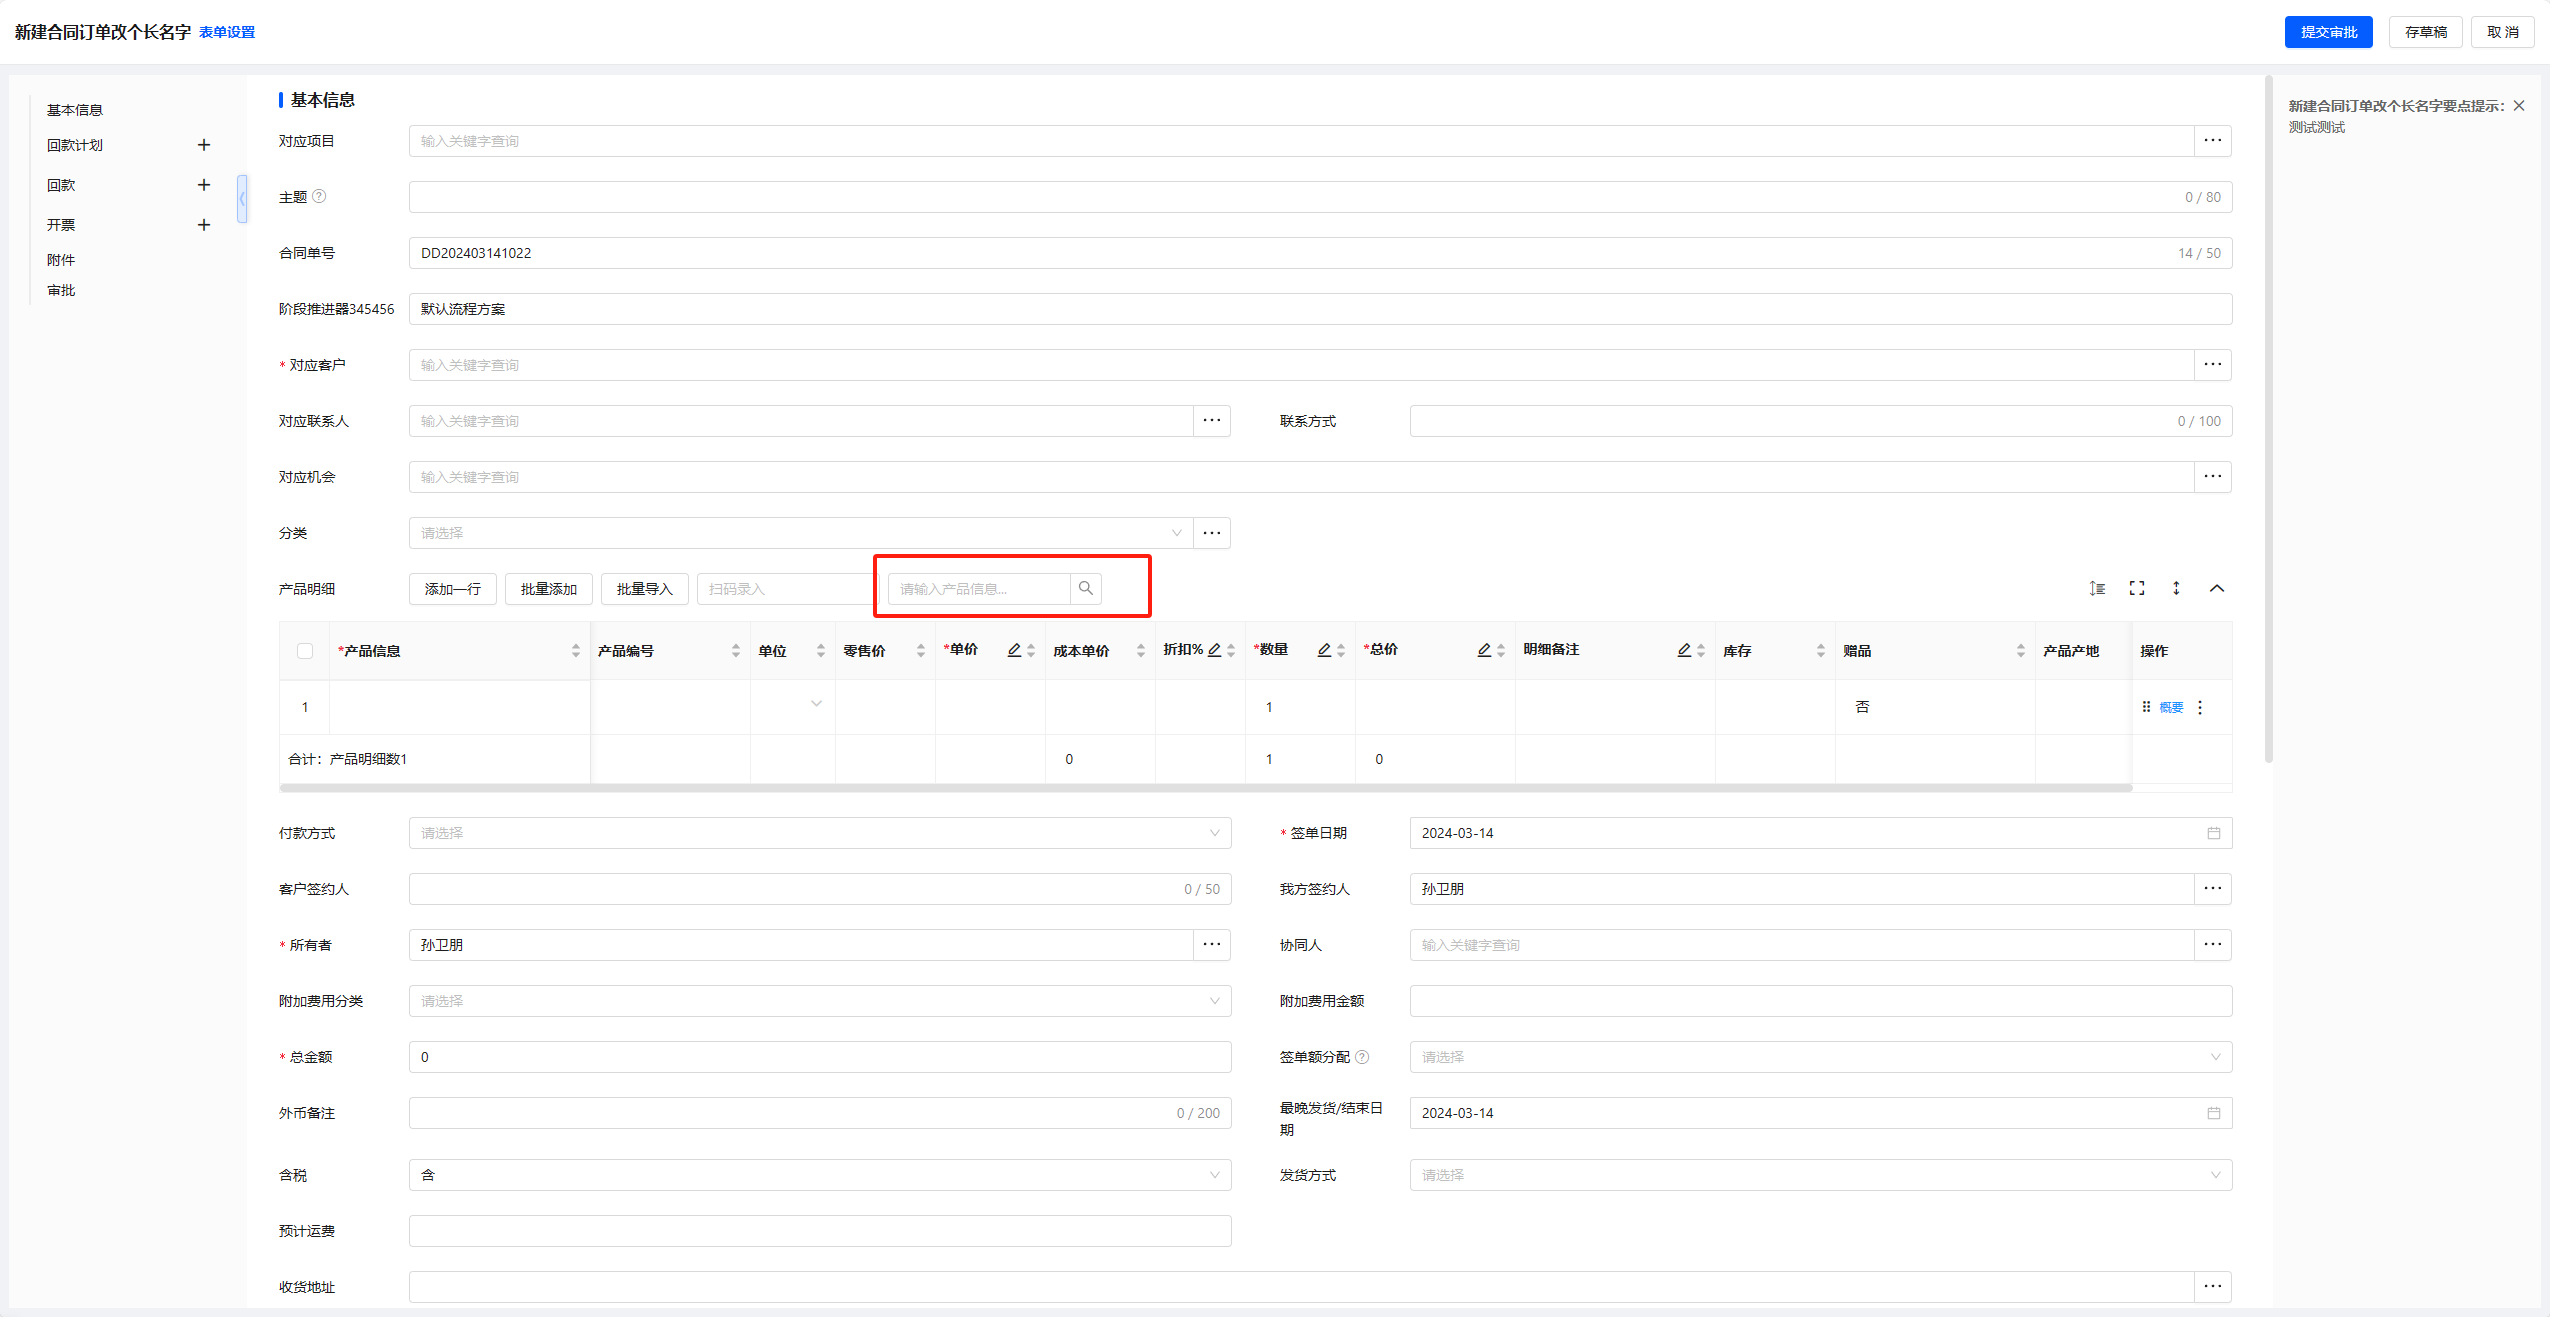The height and width of the screenshot is (1317, 2550).
Task: Click the product search magnifier icon
Action: [x=1085, y=588]
